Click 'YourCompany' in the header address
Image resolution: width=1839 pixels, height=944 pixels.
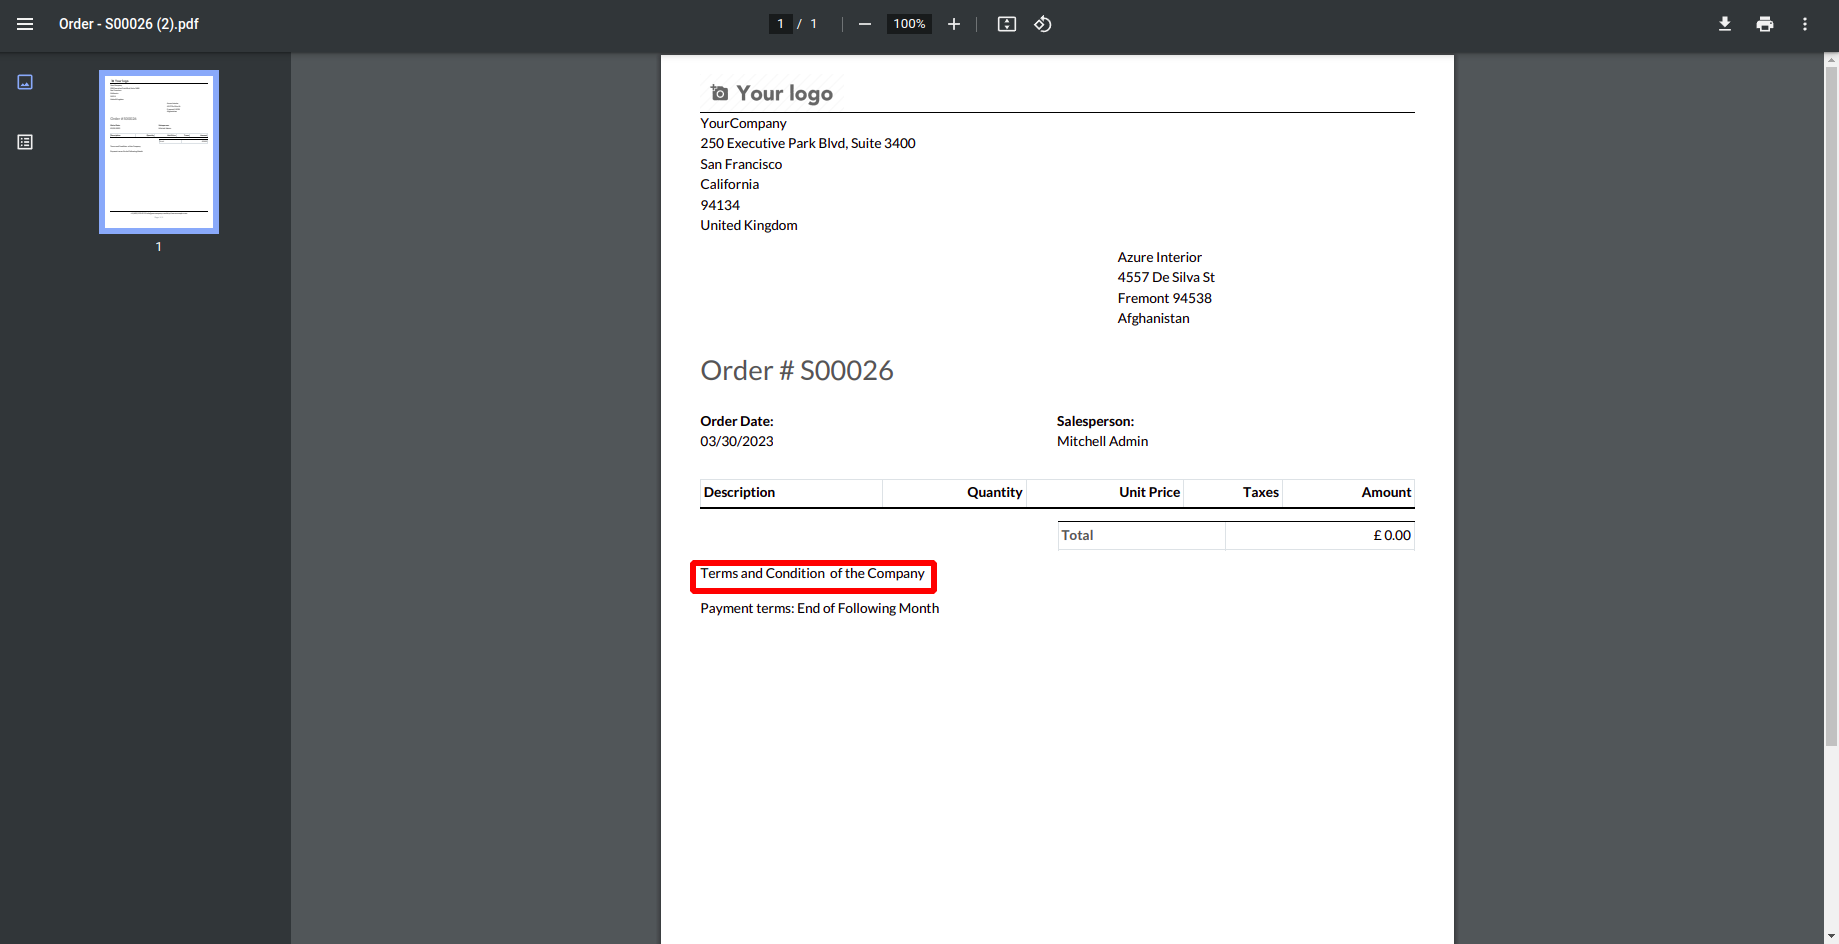[x=743, y=123]
